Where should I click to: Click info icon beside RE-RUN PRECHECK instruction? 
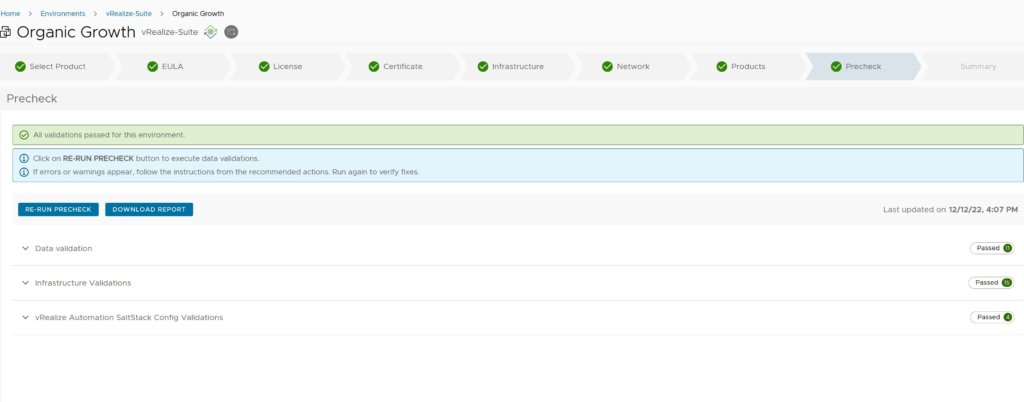(24, 159)
